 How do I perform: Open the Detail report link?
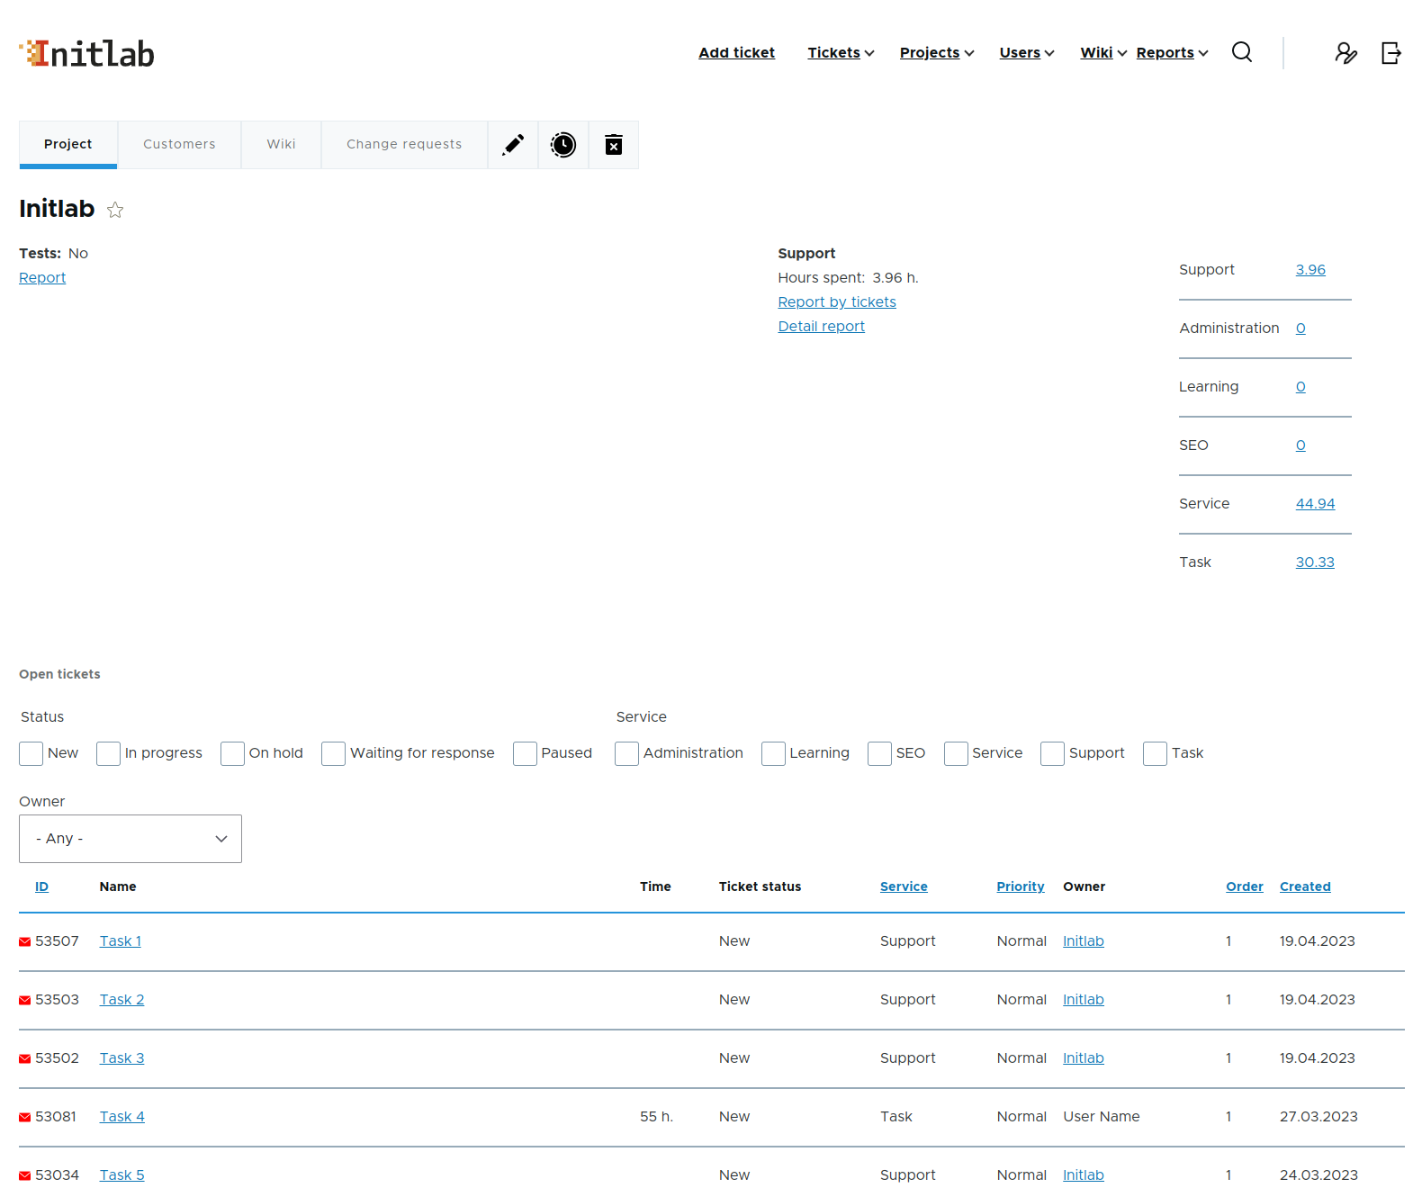pos(821,326)
